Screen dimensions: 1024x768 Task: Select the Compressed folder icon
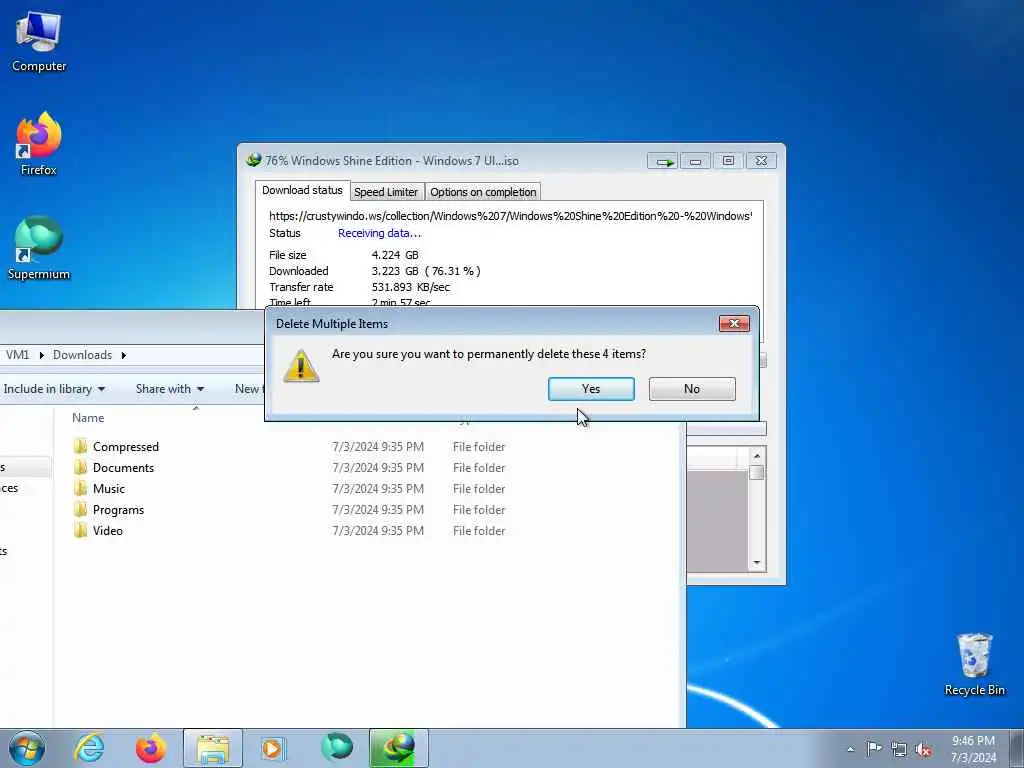pos(80,447)
